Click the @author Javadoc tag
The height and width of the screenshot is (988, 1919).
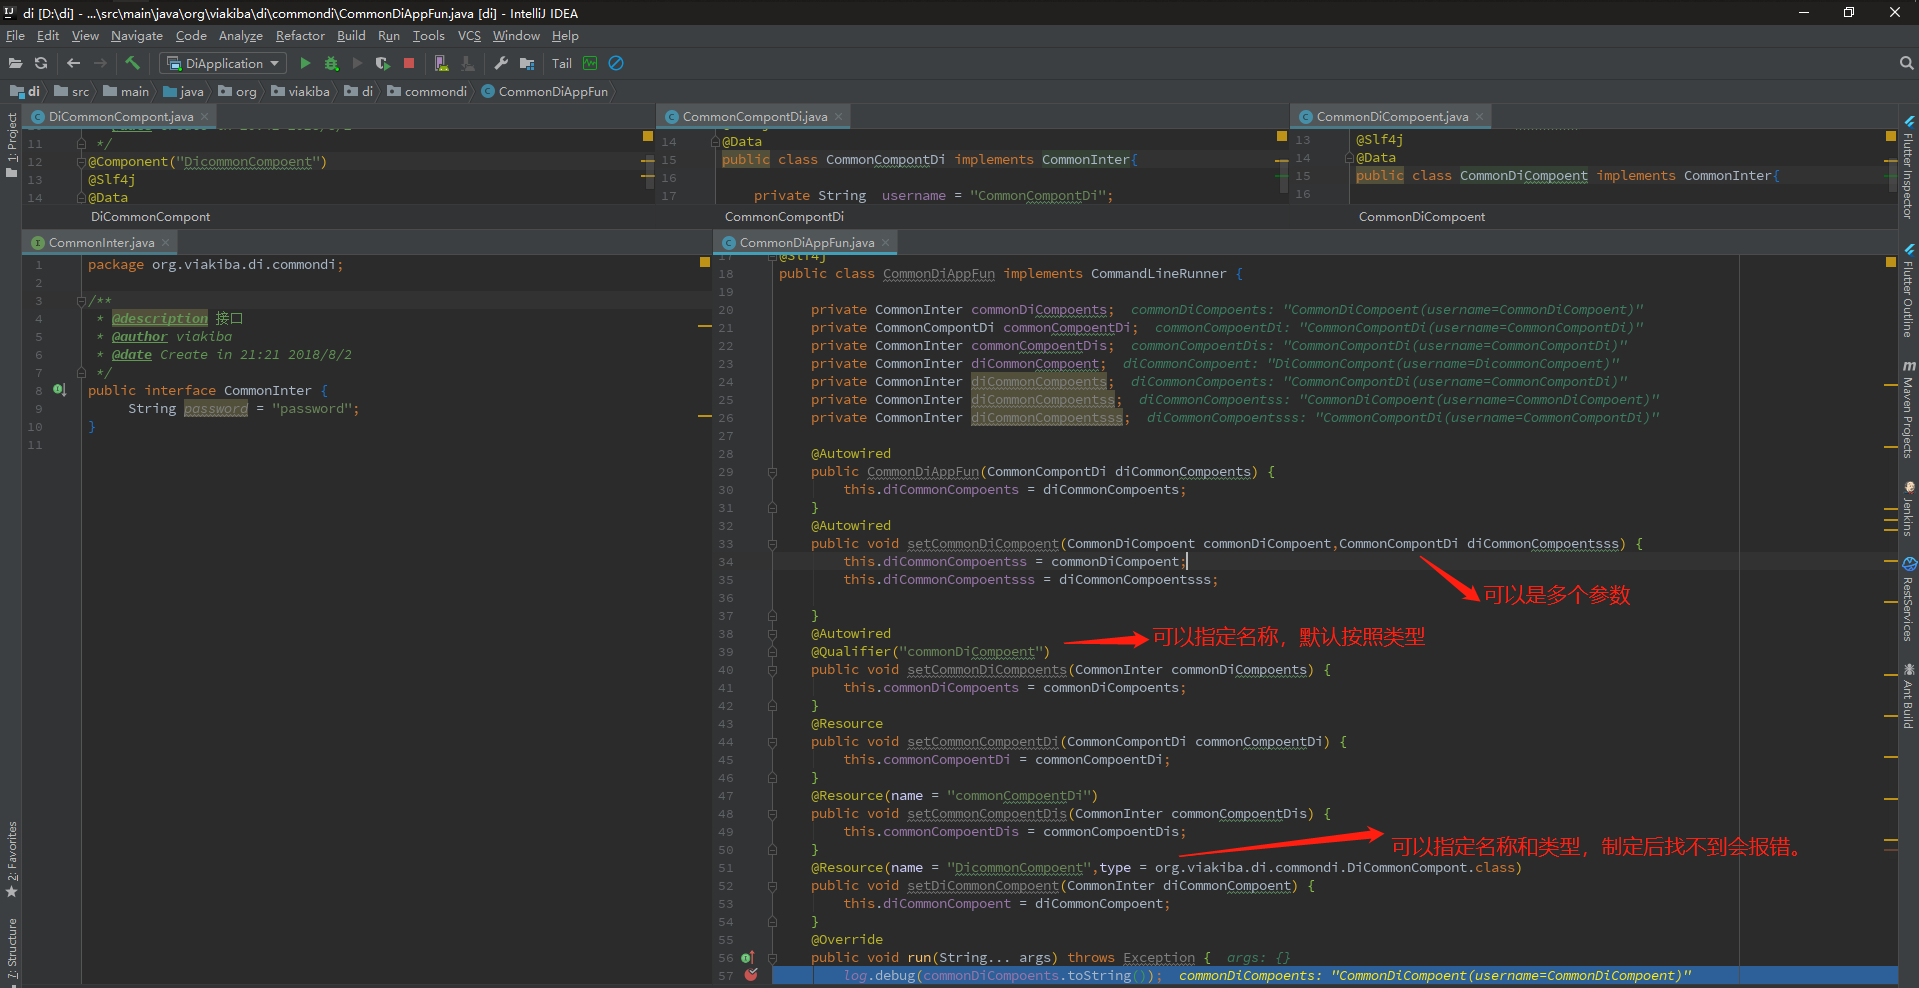tap(139, 337)
